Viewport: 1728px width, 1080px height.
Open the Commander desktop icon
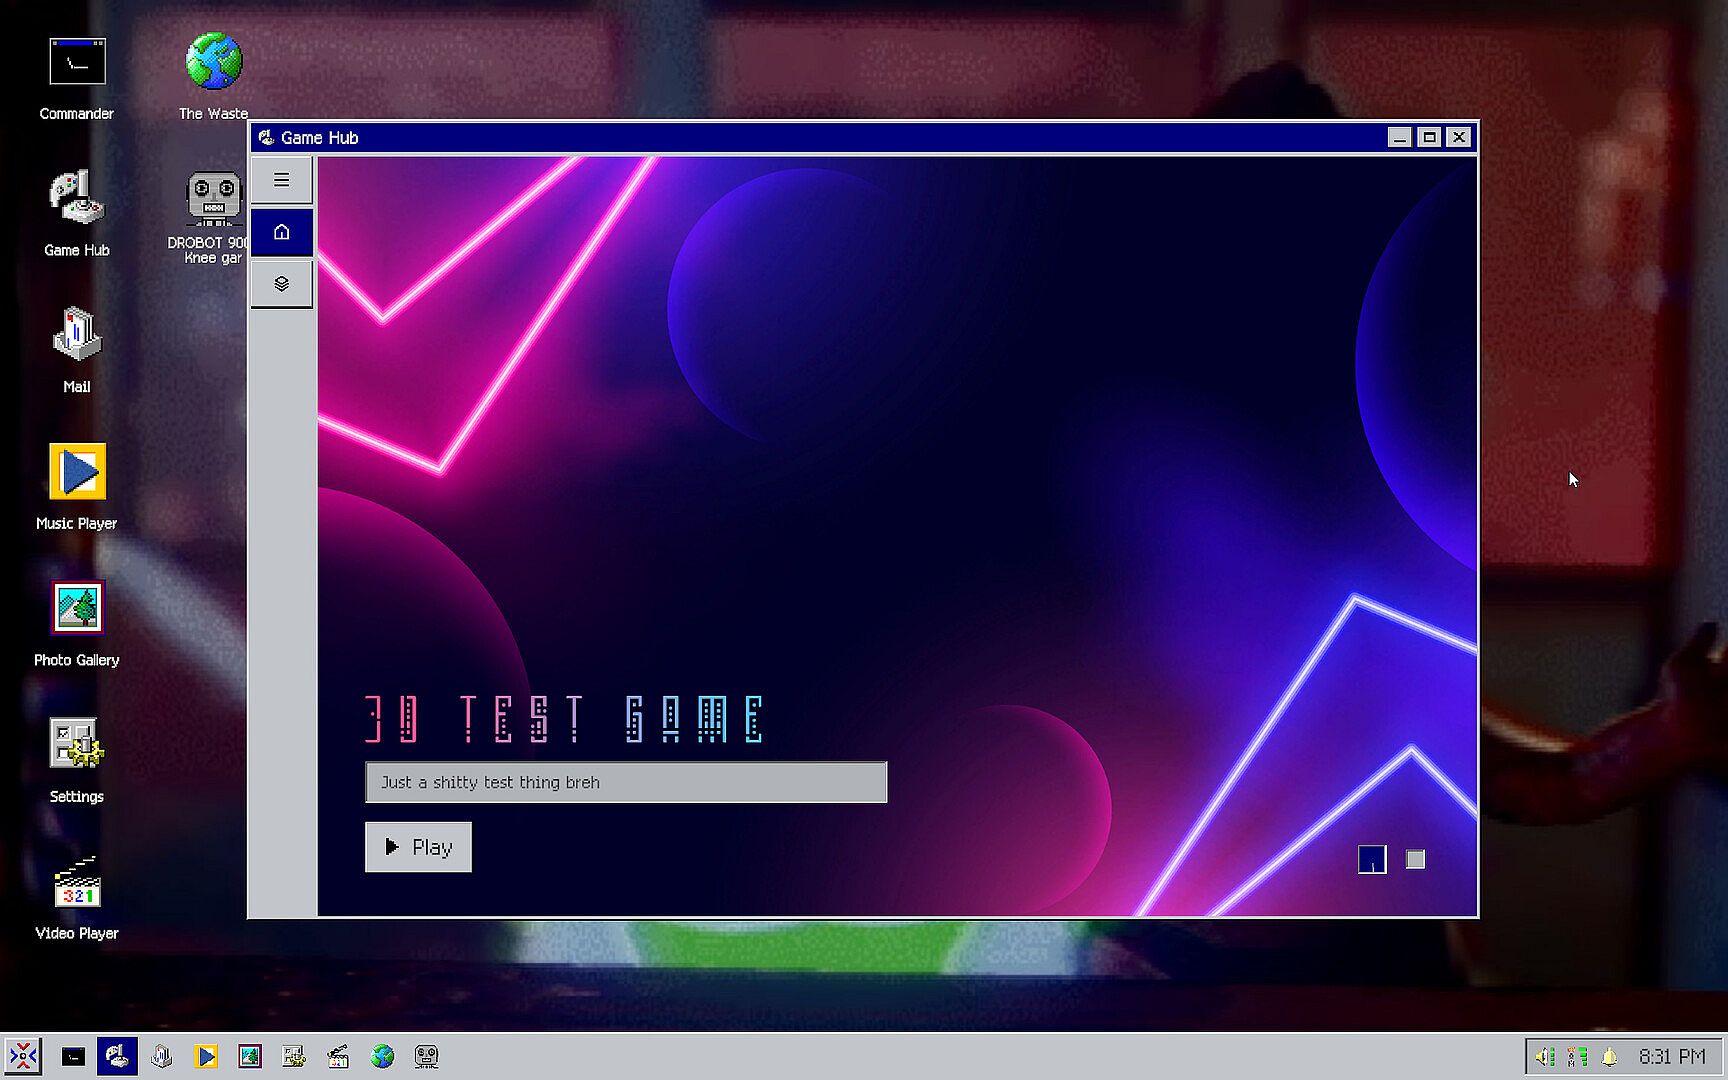pyautogui.click(x=77, y=63)
